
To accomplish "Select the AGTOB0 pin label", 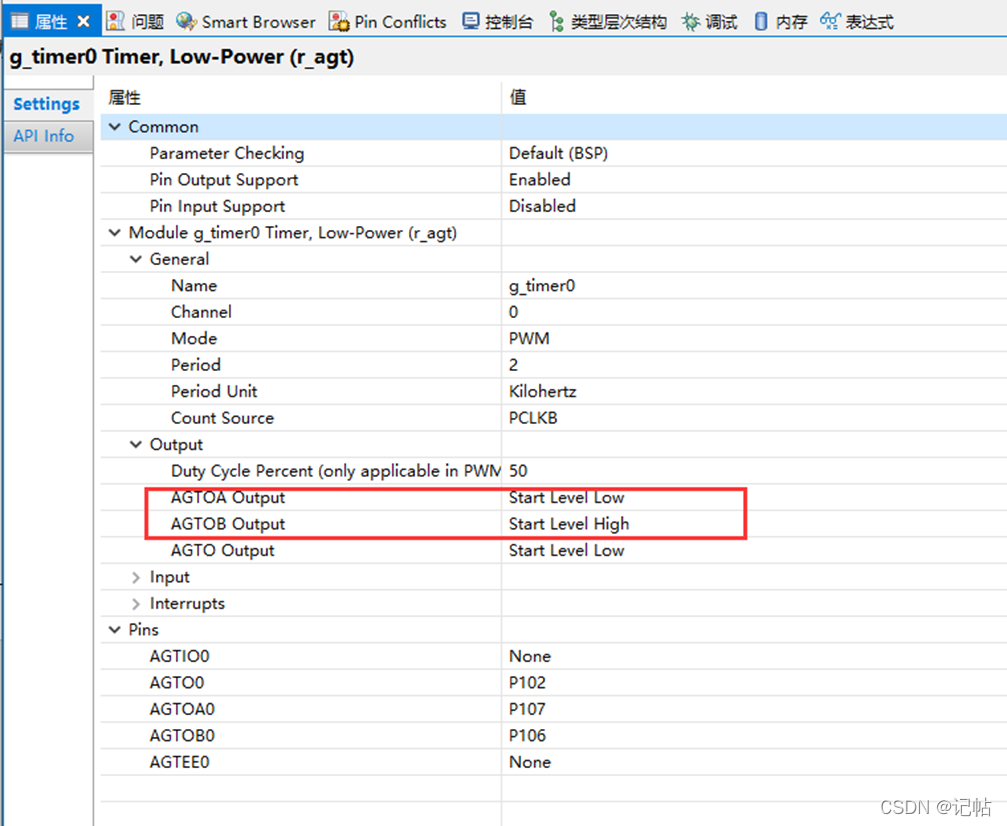I will [x=182, y=735].
